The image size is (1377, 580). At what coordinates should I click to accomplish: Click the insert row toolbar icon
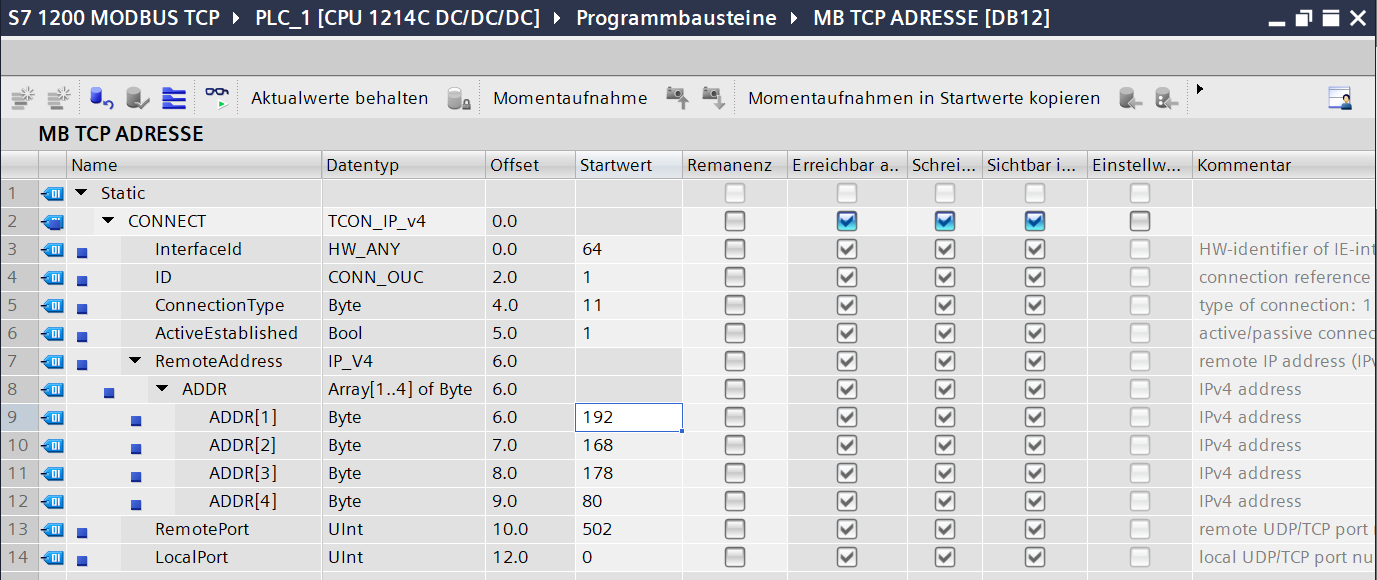(22, 98)
